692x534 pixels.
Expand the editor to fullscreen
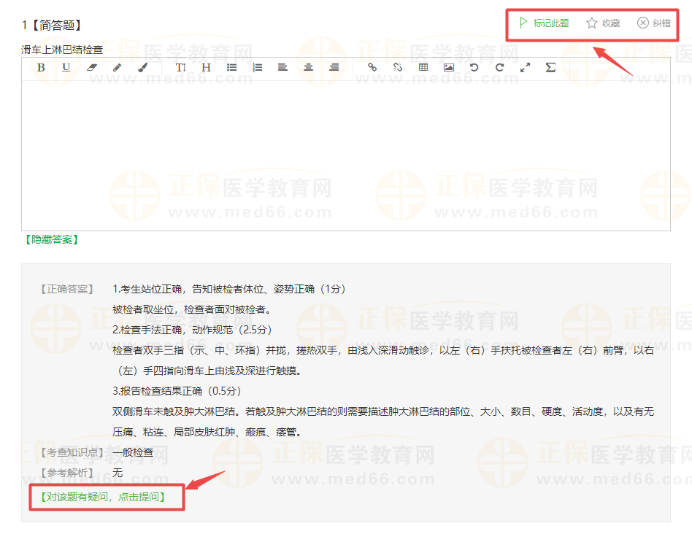click(525, 67)
